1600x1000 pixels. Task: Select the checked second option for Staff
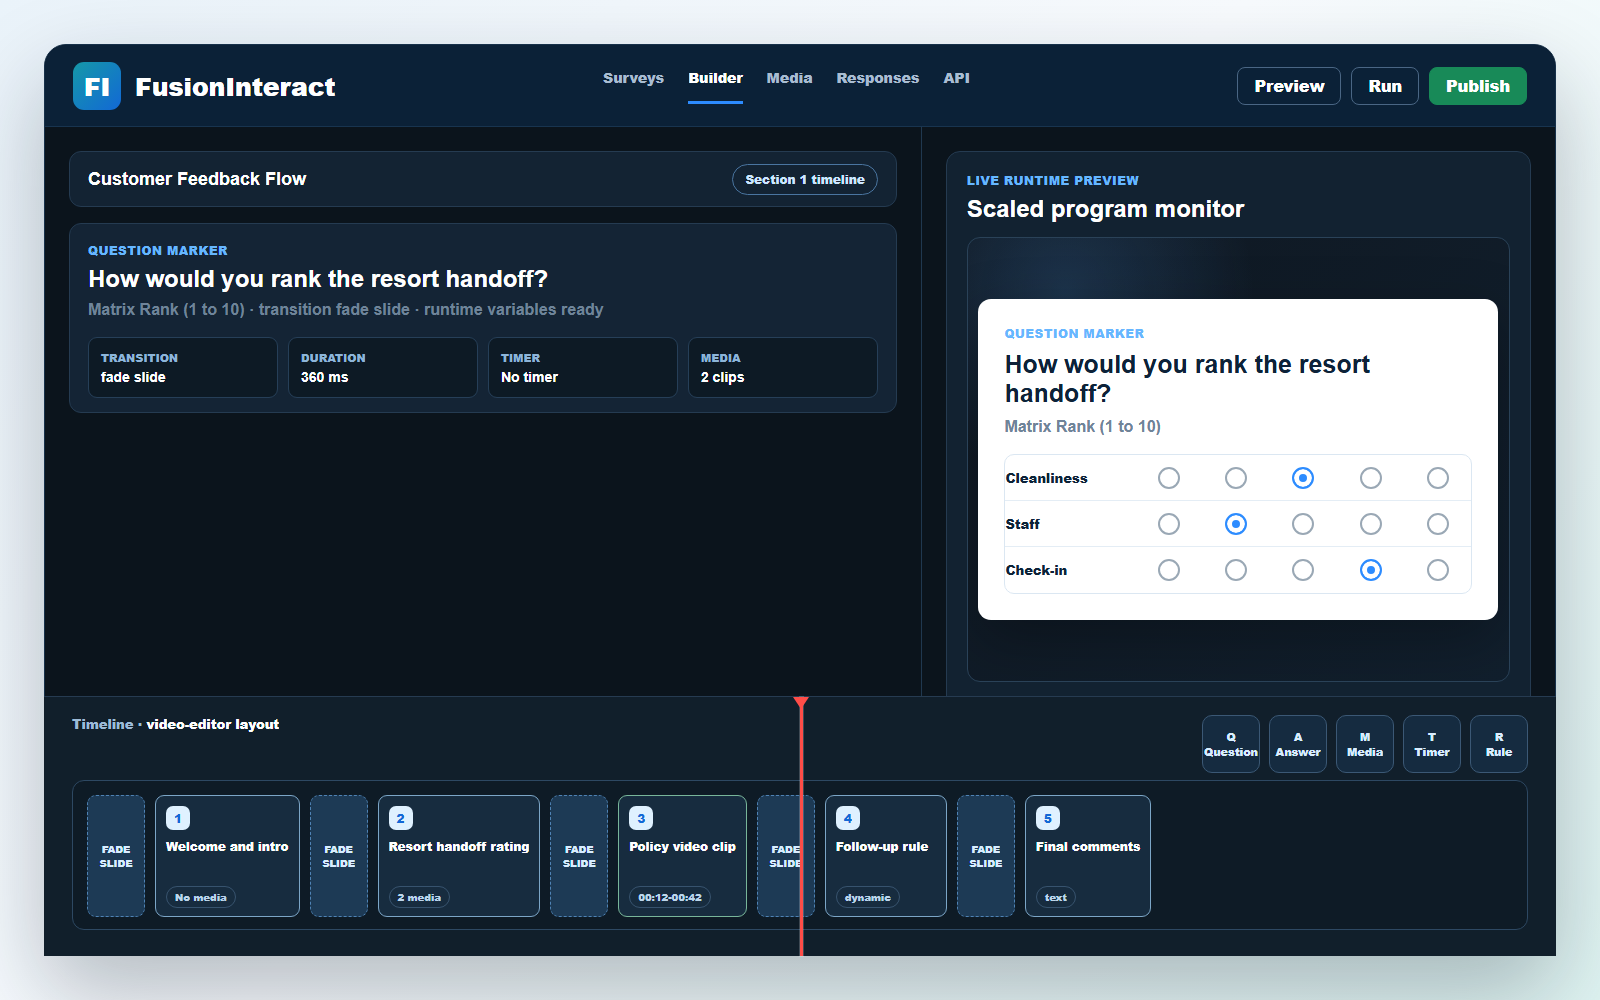point(1236,524)
